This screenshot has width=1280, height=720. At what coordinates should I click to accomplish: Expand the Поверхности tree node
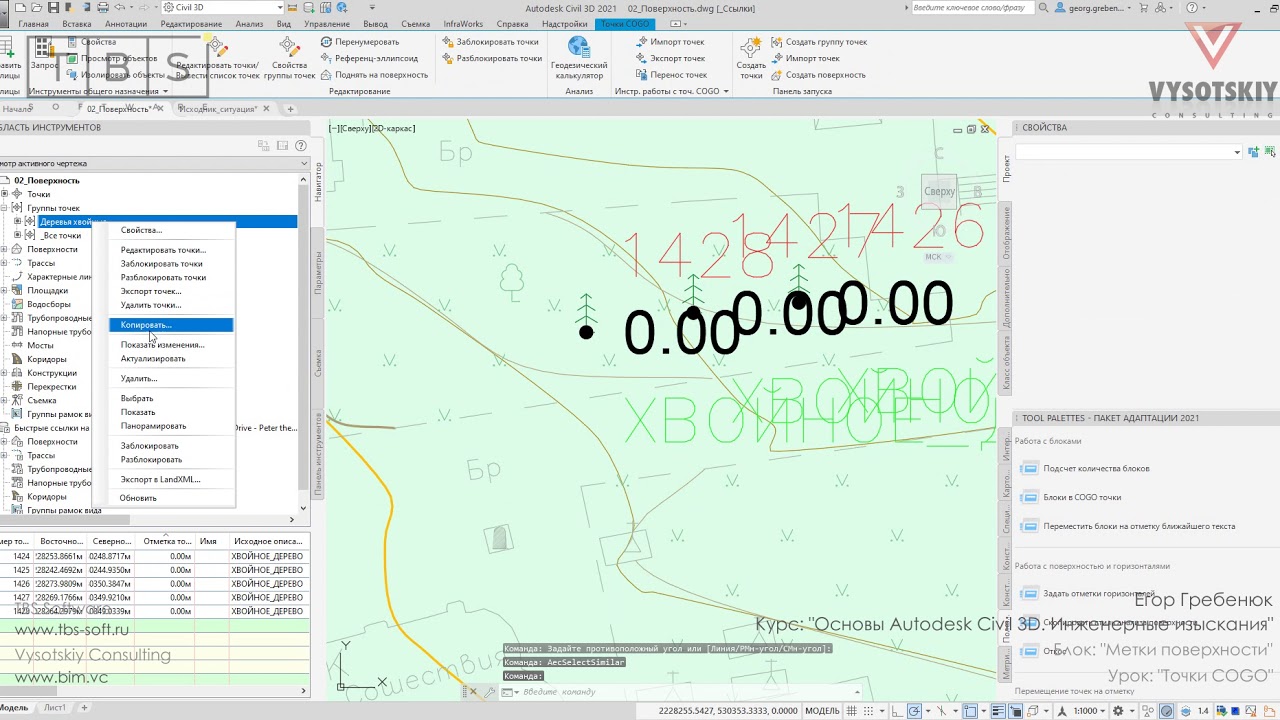(5, 249)
